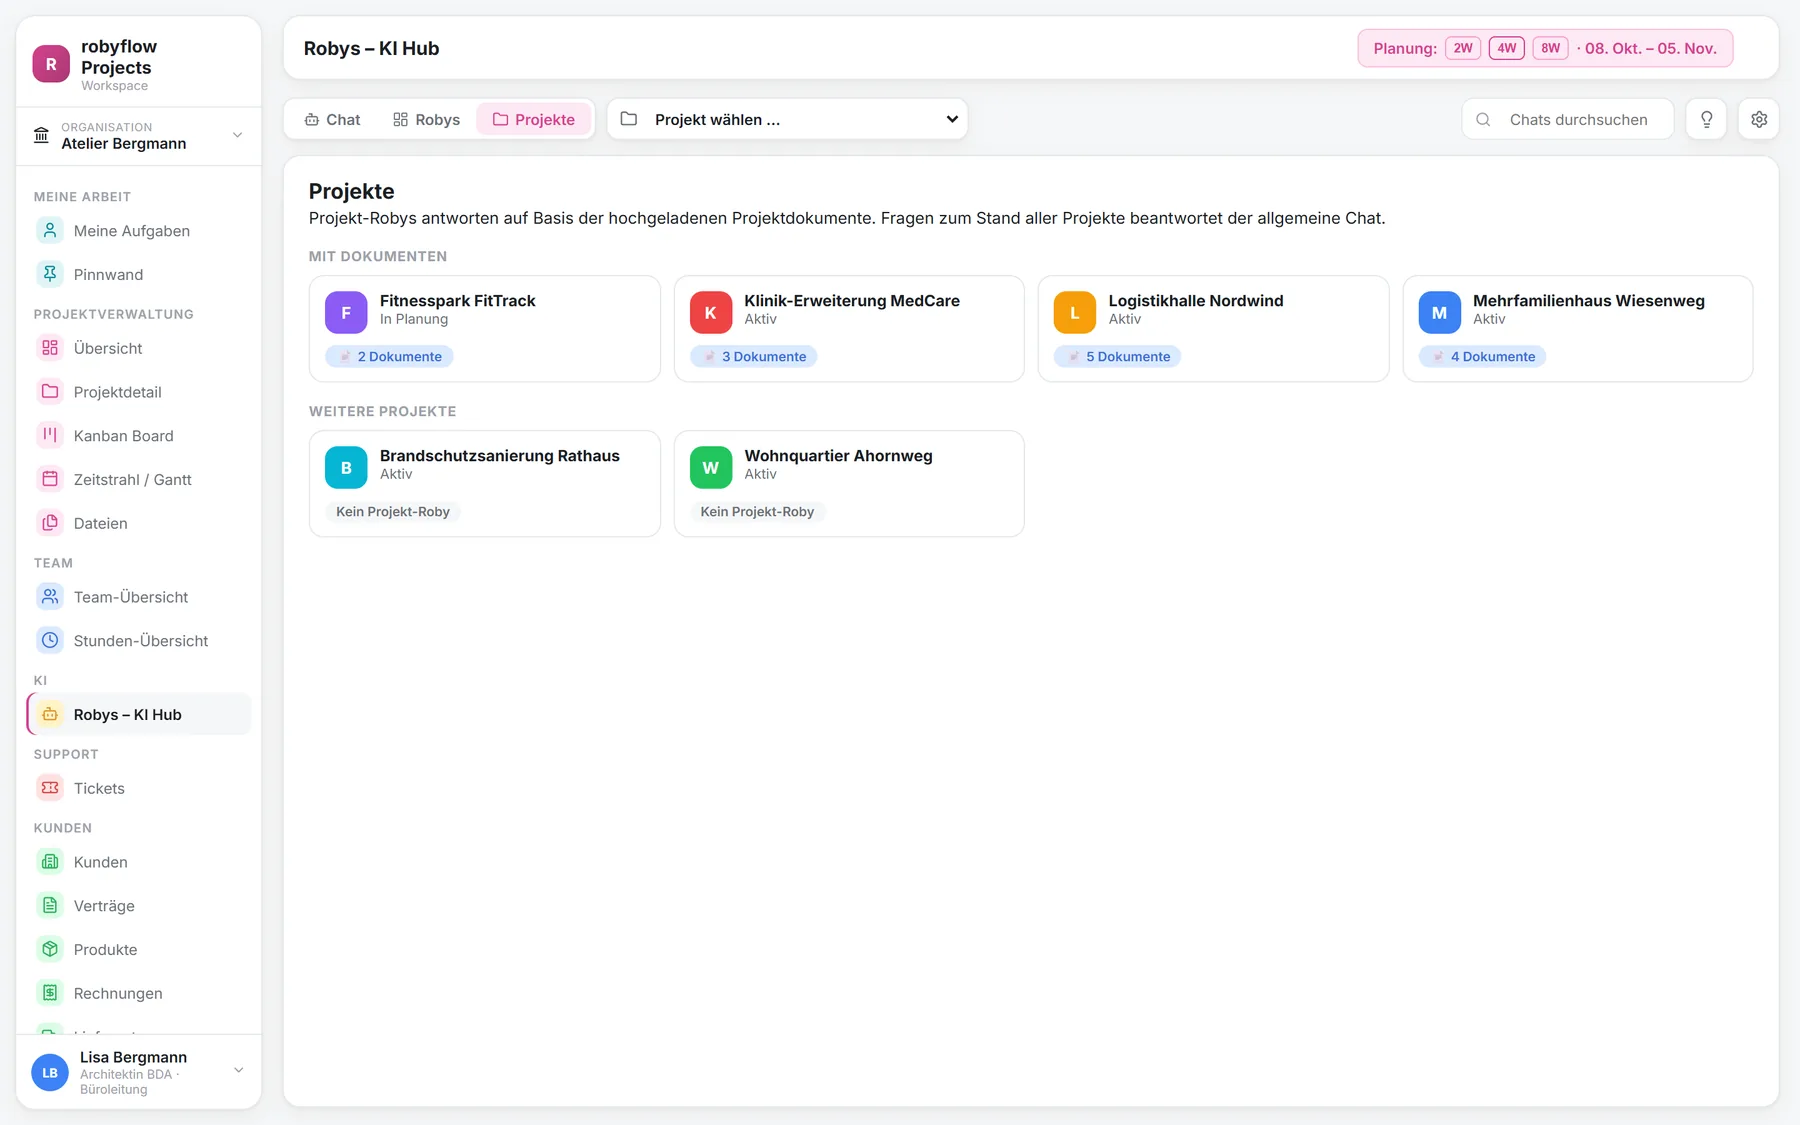Viewport: 1800px width, 1125px height.
Task: Click the Robys – KI Hub robot icon
Action: coord(50,714)
